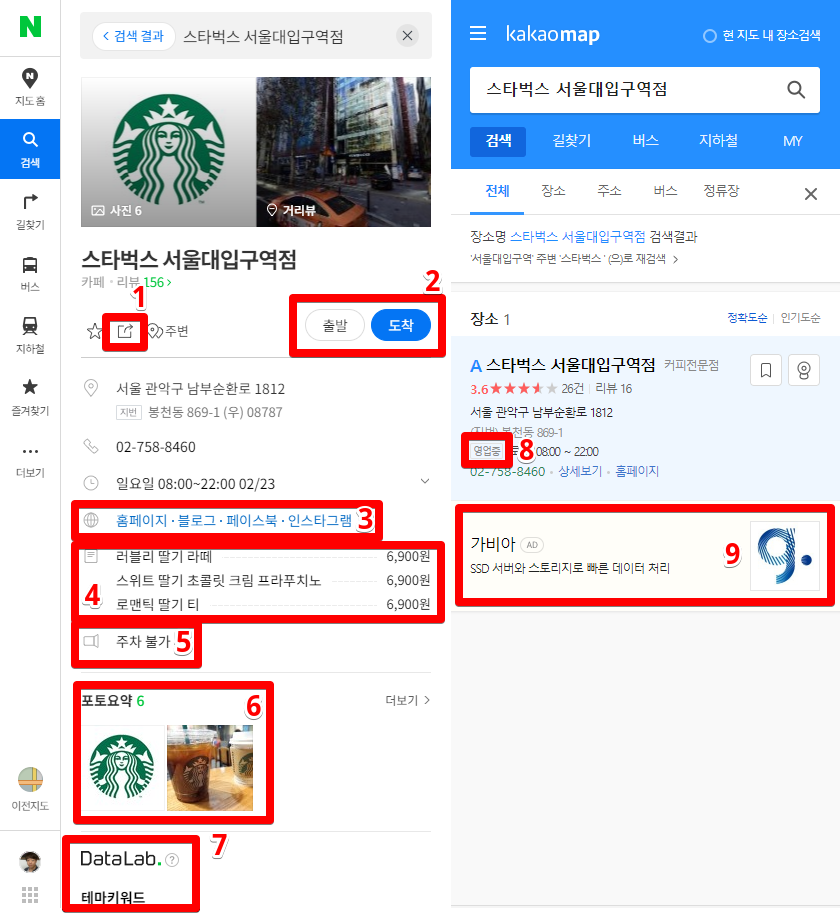Click the share icon next to star
840x916 pixels.
pyautogui.click(x=125, y=331)
